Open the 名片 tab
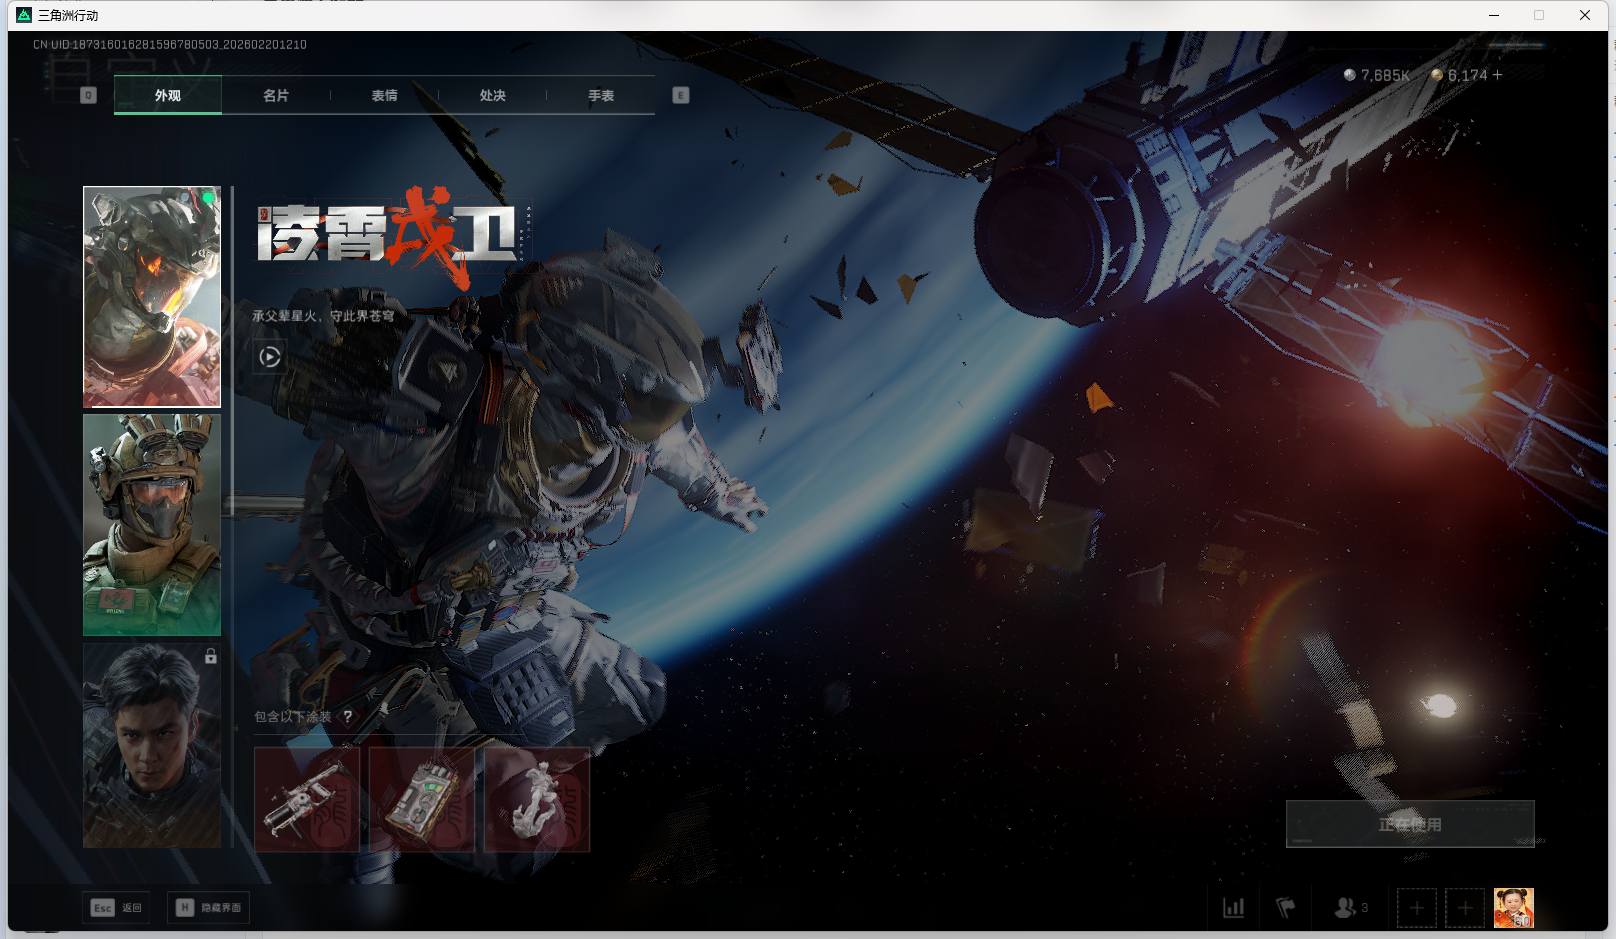 click(276, 95)
